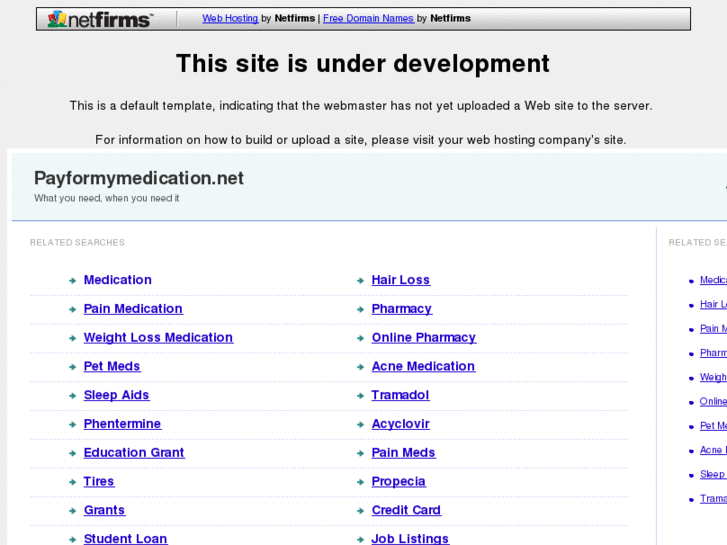The height and width of the screenshot is (545, 727).
Task: Open the Education Grant link
Action: [134, 452]
